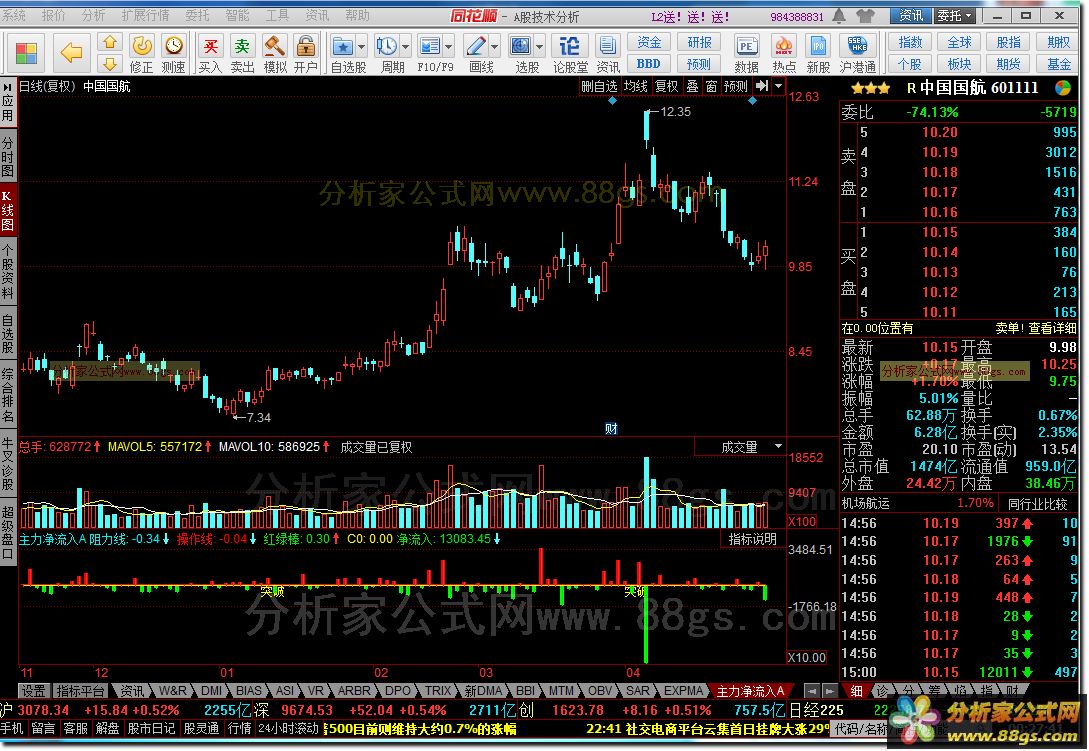Toggle the 叠 overlay button

point(692,86)
